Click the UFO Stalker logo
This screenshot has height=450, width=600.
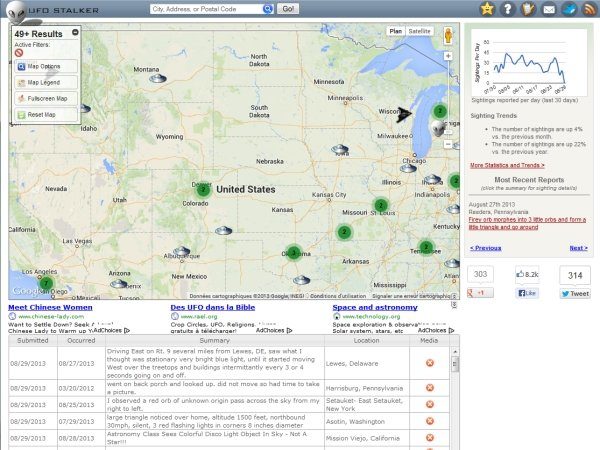[x=53, y=10]
